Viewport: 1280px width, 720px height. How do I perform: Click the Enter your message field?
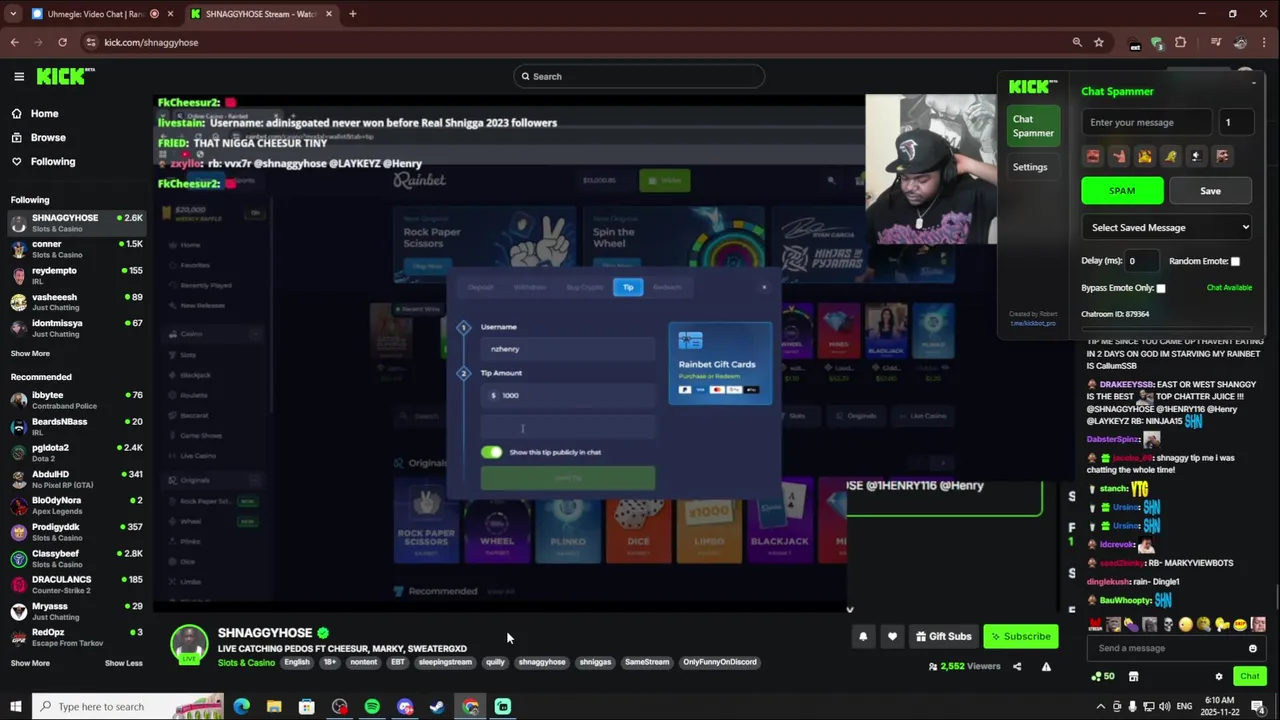pos(1147,122)
